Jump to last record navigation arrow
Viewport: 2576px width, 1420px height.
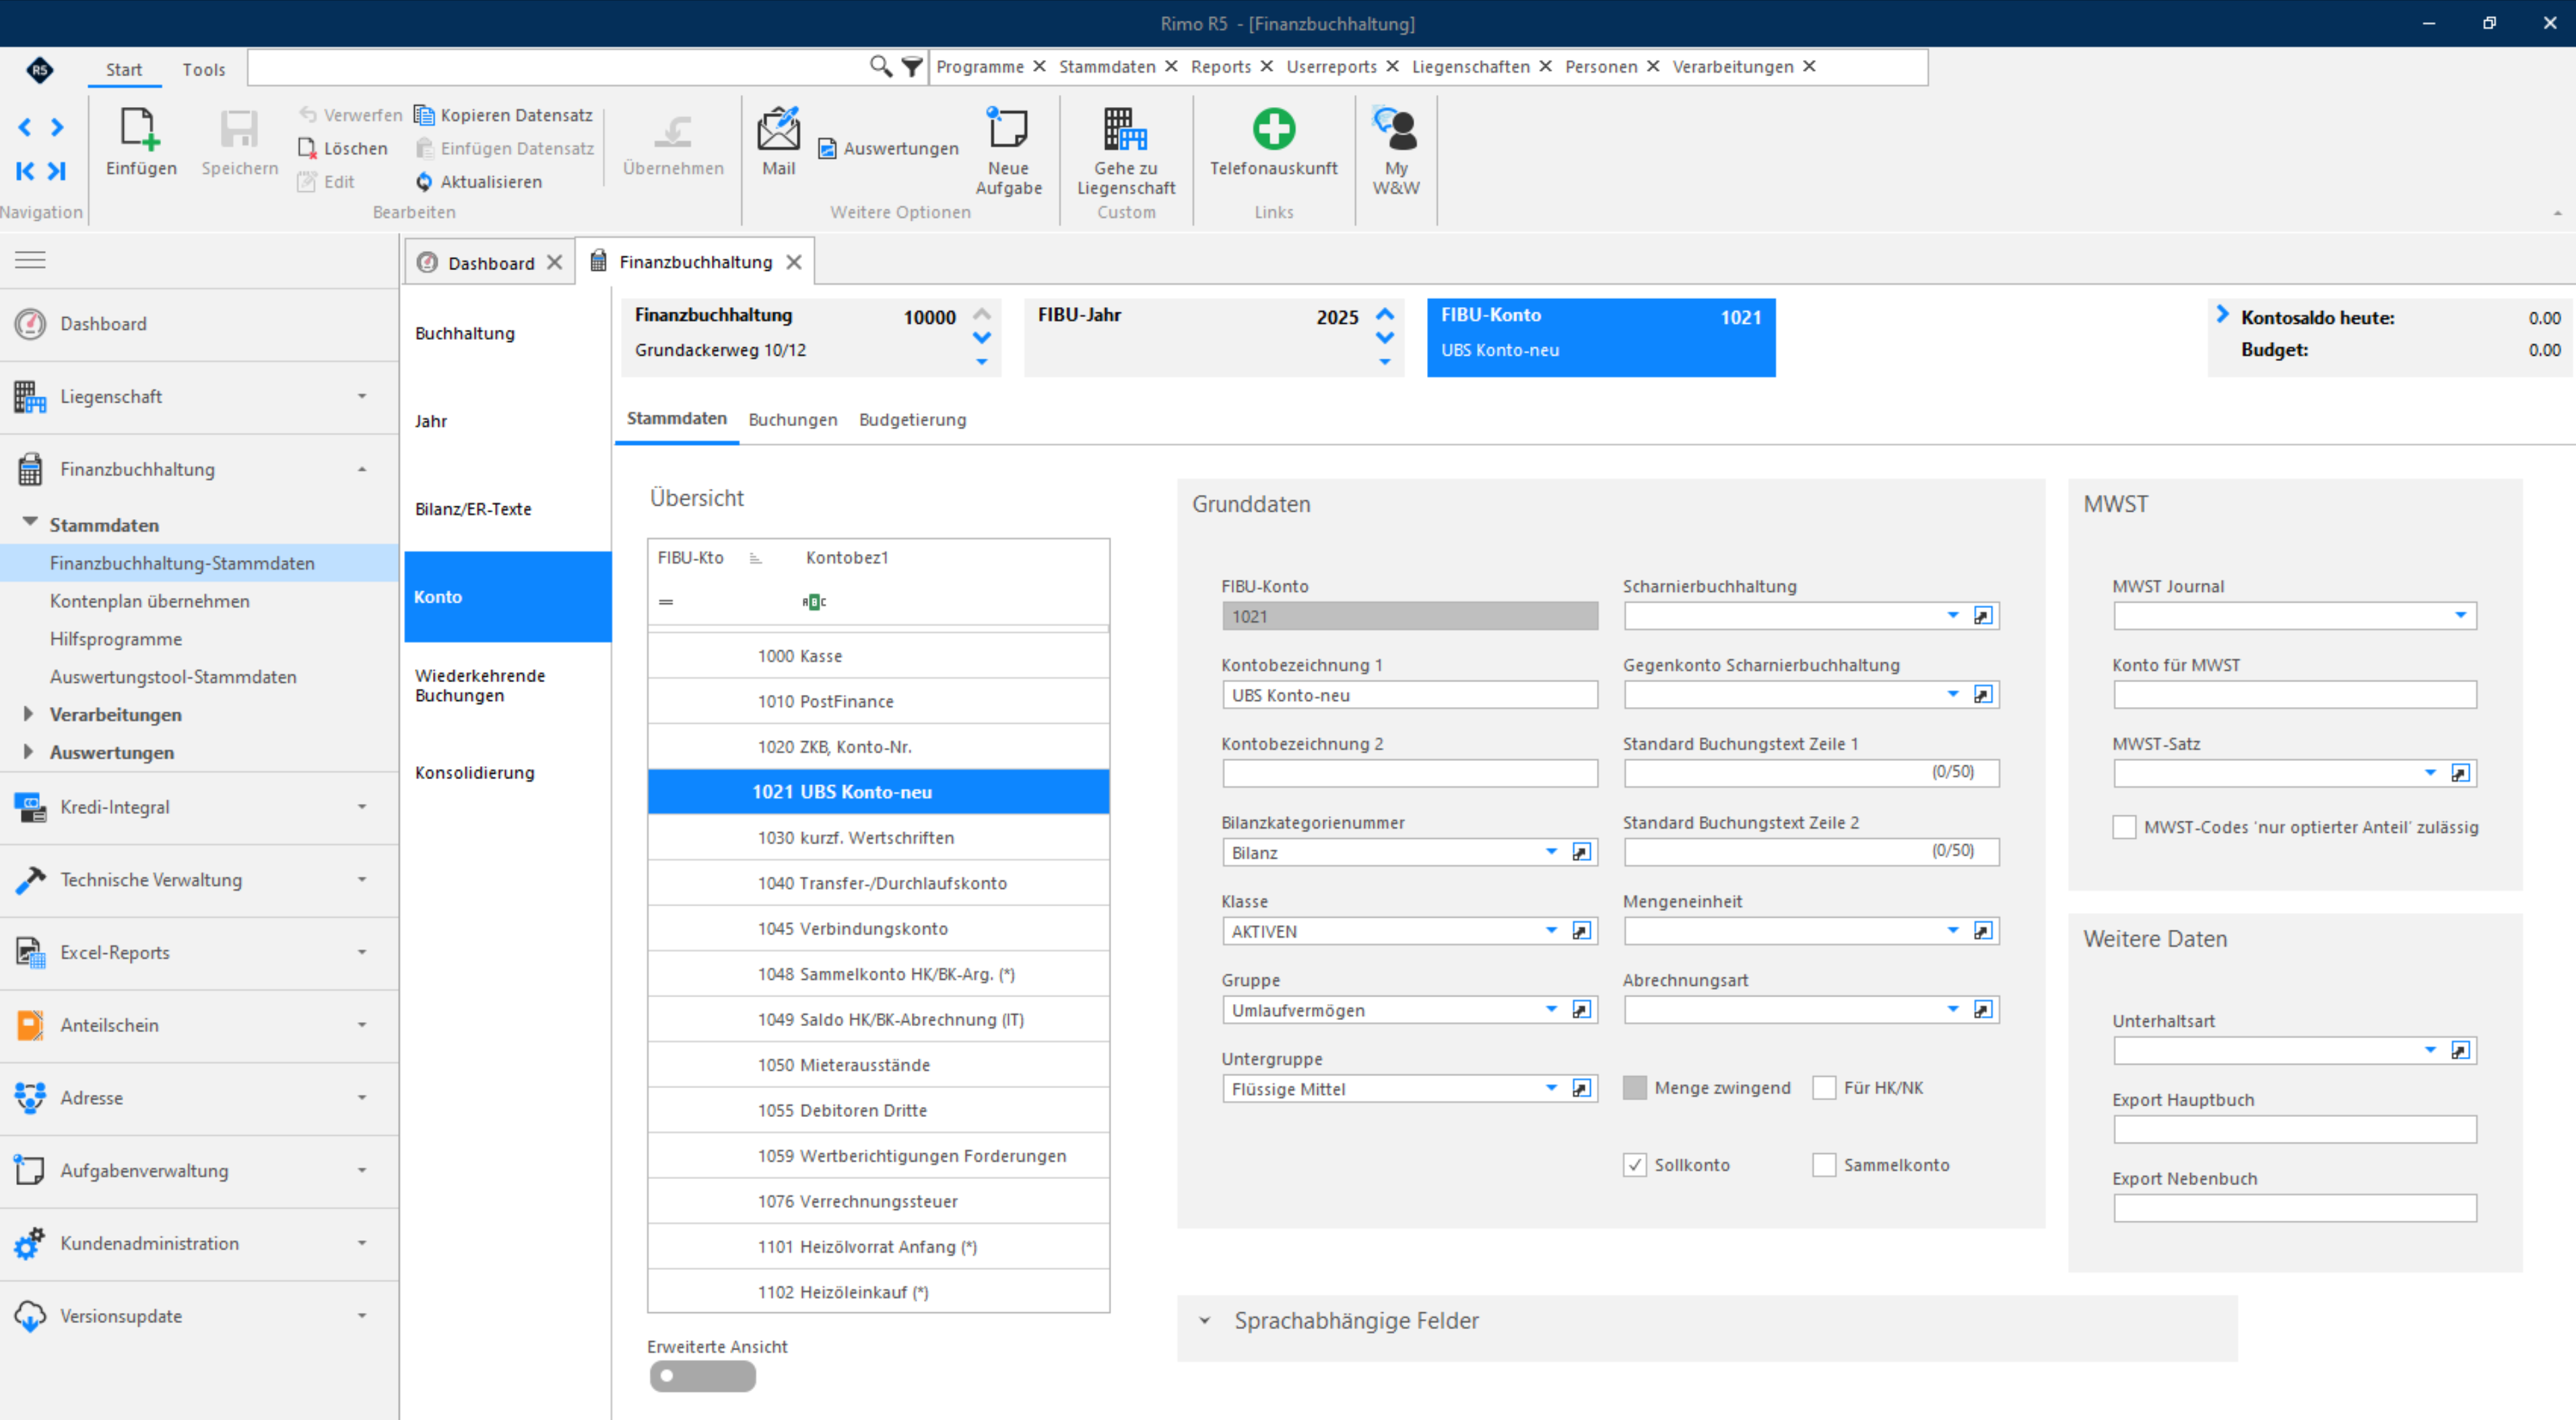click(x=57, y=171)
